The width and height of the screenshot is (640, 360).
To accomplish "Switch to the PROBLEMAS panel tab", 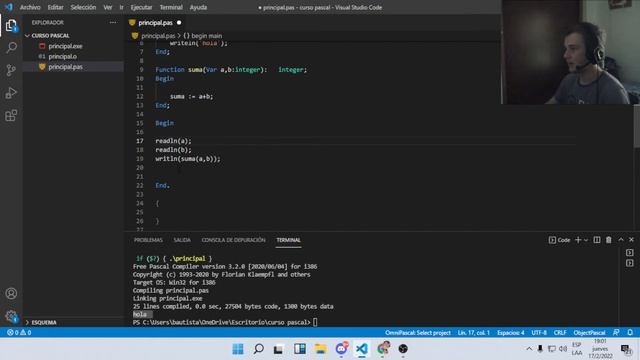I will 148,240.
